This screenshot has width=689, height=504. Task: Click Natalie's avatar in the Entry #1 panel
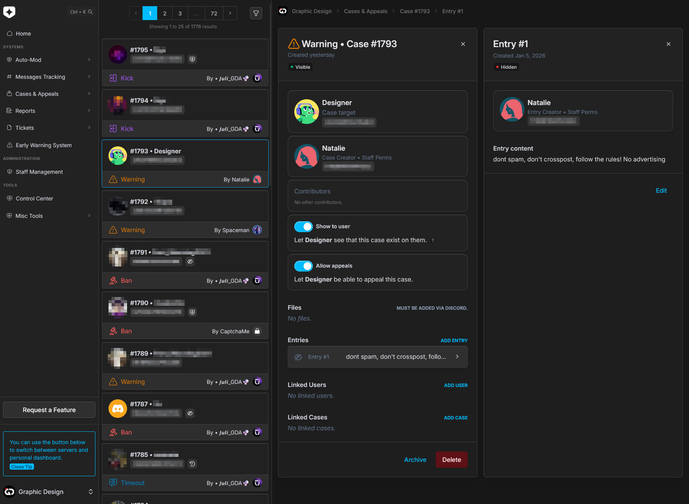click(x=512, y=109)
